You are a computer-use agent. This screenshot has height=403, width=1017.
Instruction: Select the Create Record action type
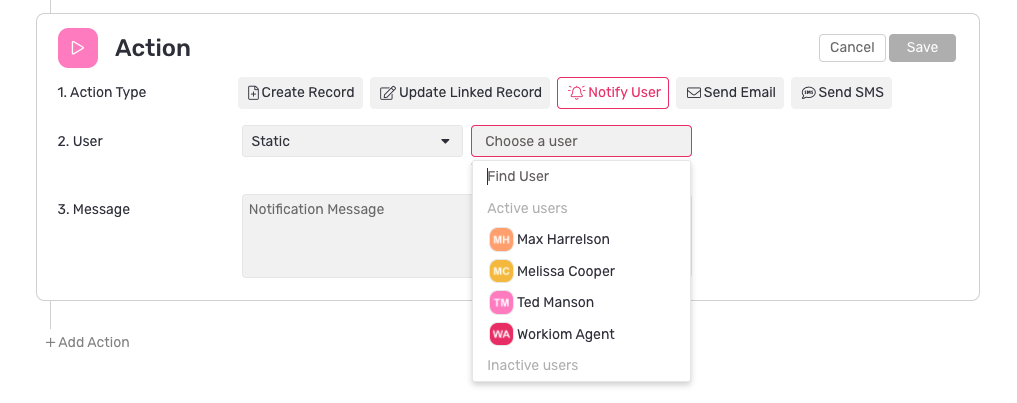coord(300,93)
